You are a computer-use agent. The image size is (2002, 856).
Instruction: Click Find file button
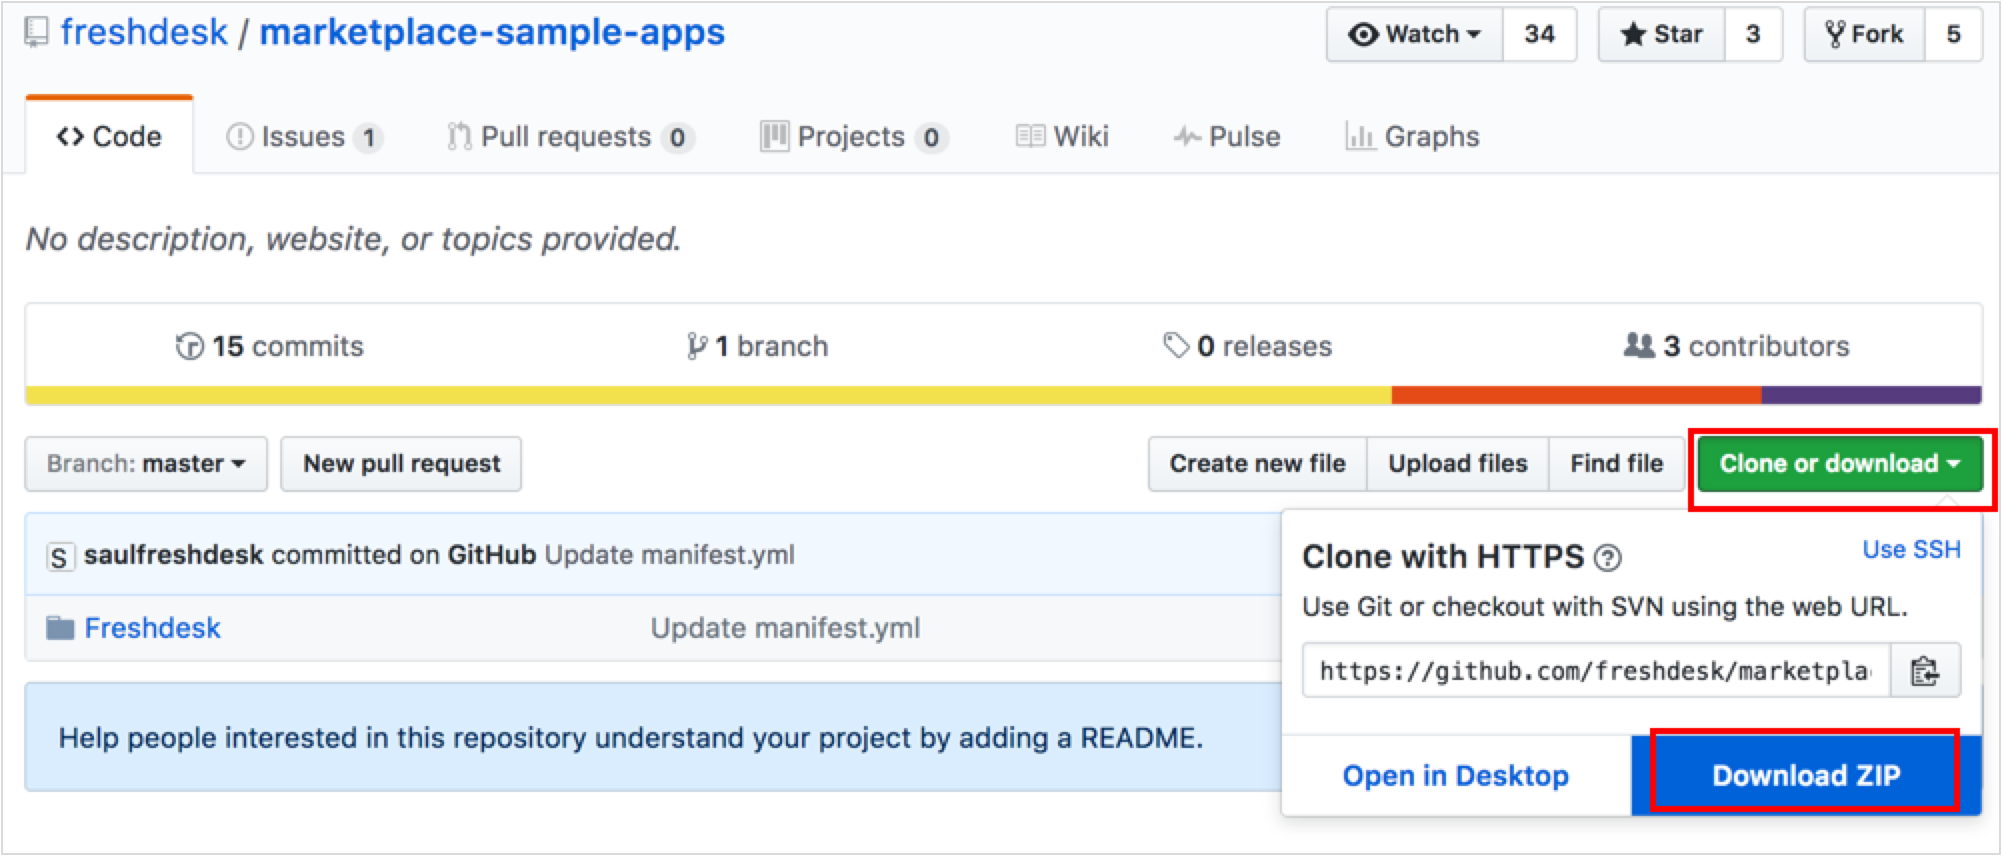coord(1617,464)
